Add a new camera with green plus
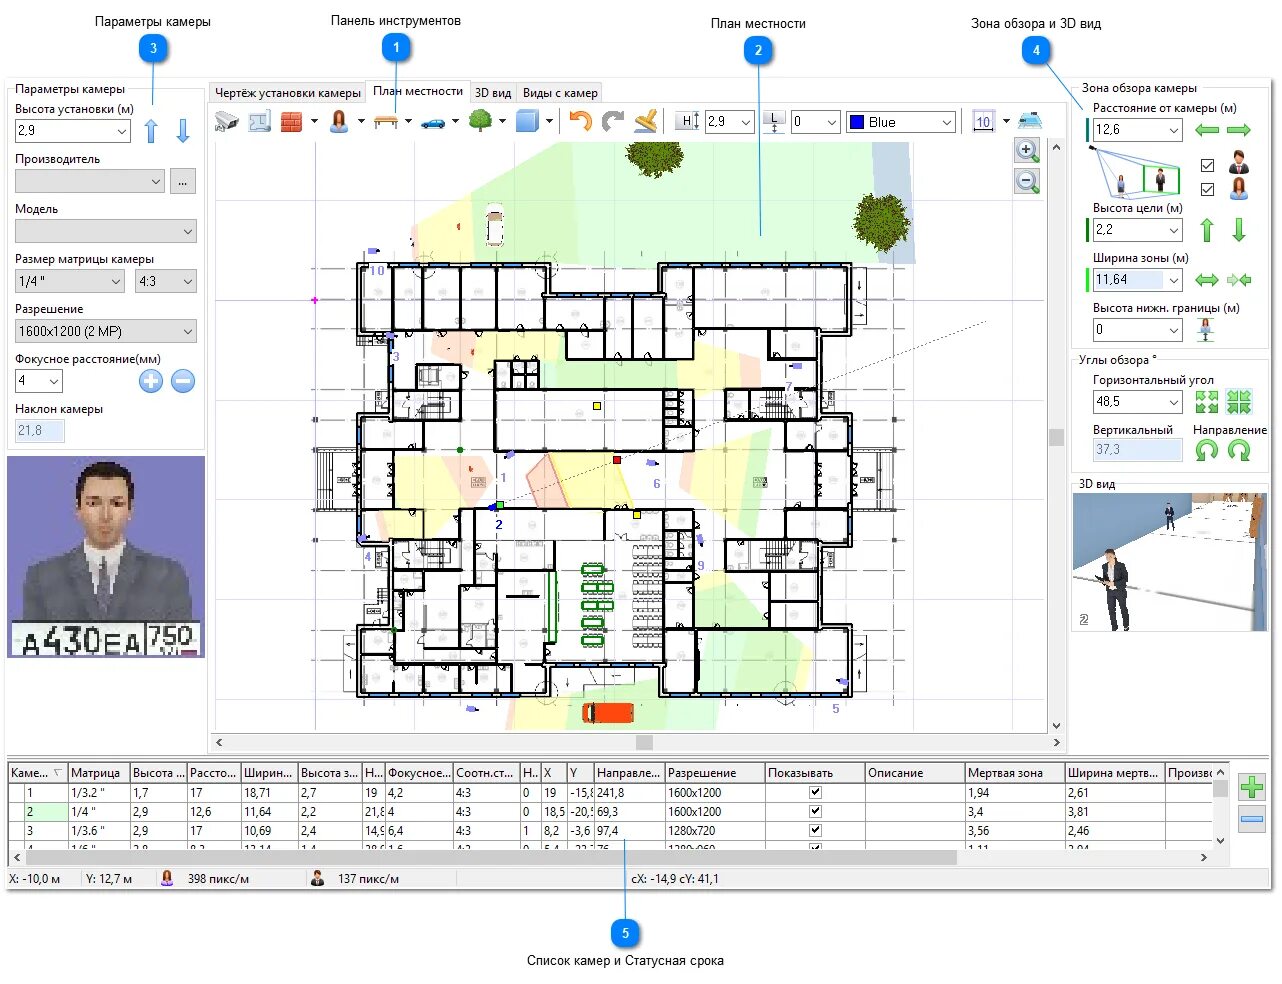The width and height of the screenshot is (1282, 984). (1251, 786)
